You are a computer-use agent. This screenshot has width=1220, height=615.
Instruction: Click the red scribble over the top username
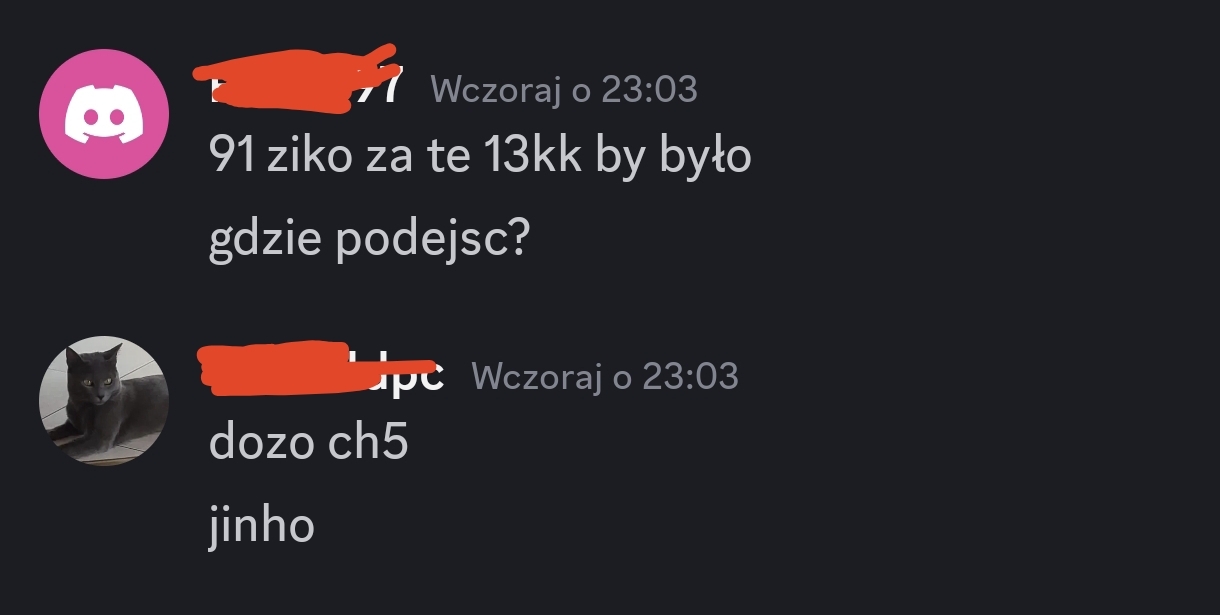pyautogui.click(x=294, y=79)
